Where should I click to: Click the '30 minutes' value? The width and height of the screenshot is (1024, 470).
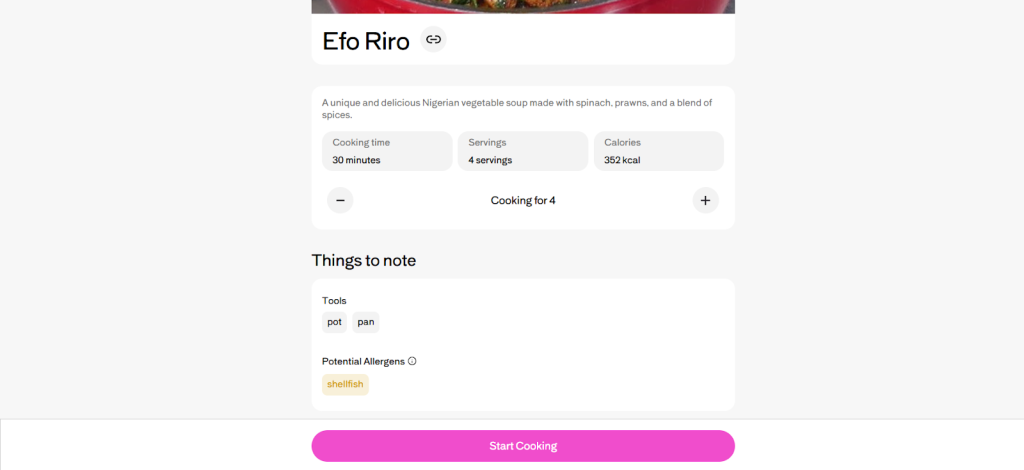pos(356,160)
